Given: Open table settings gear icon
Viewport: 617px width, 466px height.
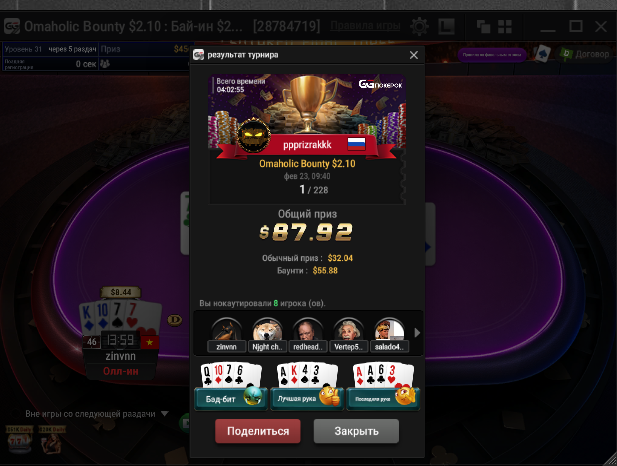Looking at the screenshot, I should [x=419, y=27].
